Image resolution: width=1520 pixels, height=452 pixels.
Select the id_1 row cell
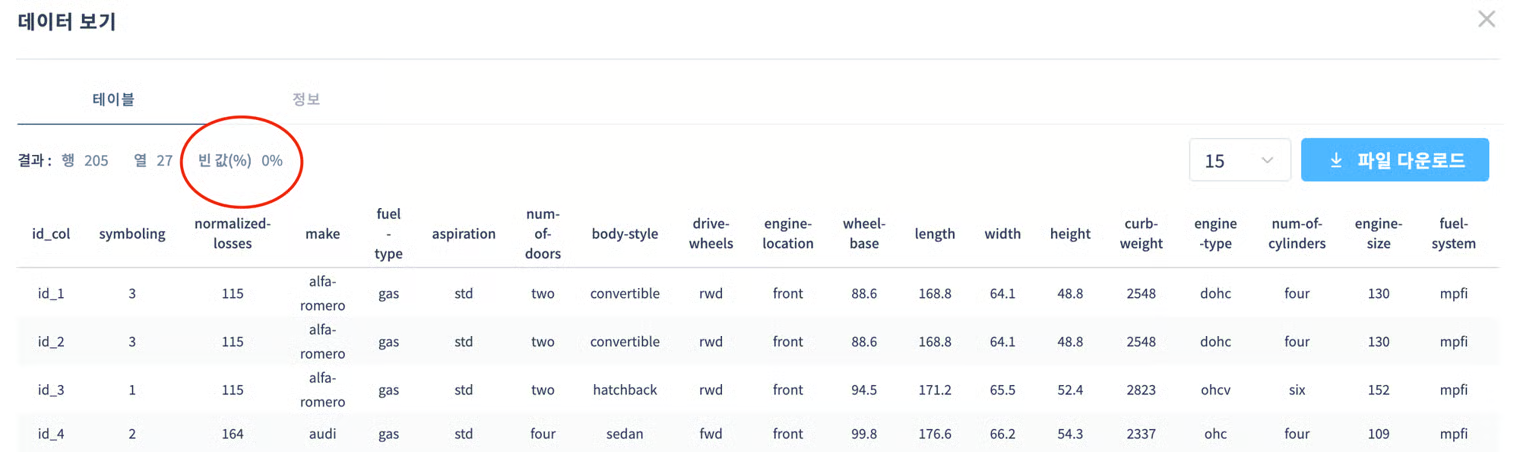[51, 294]
